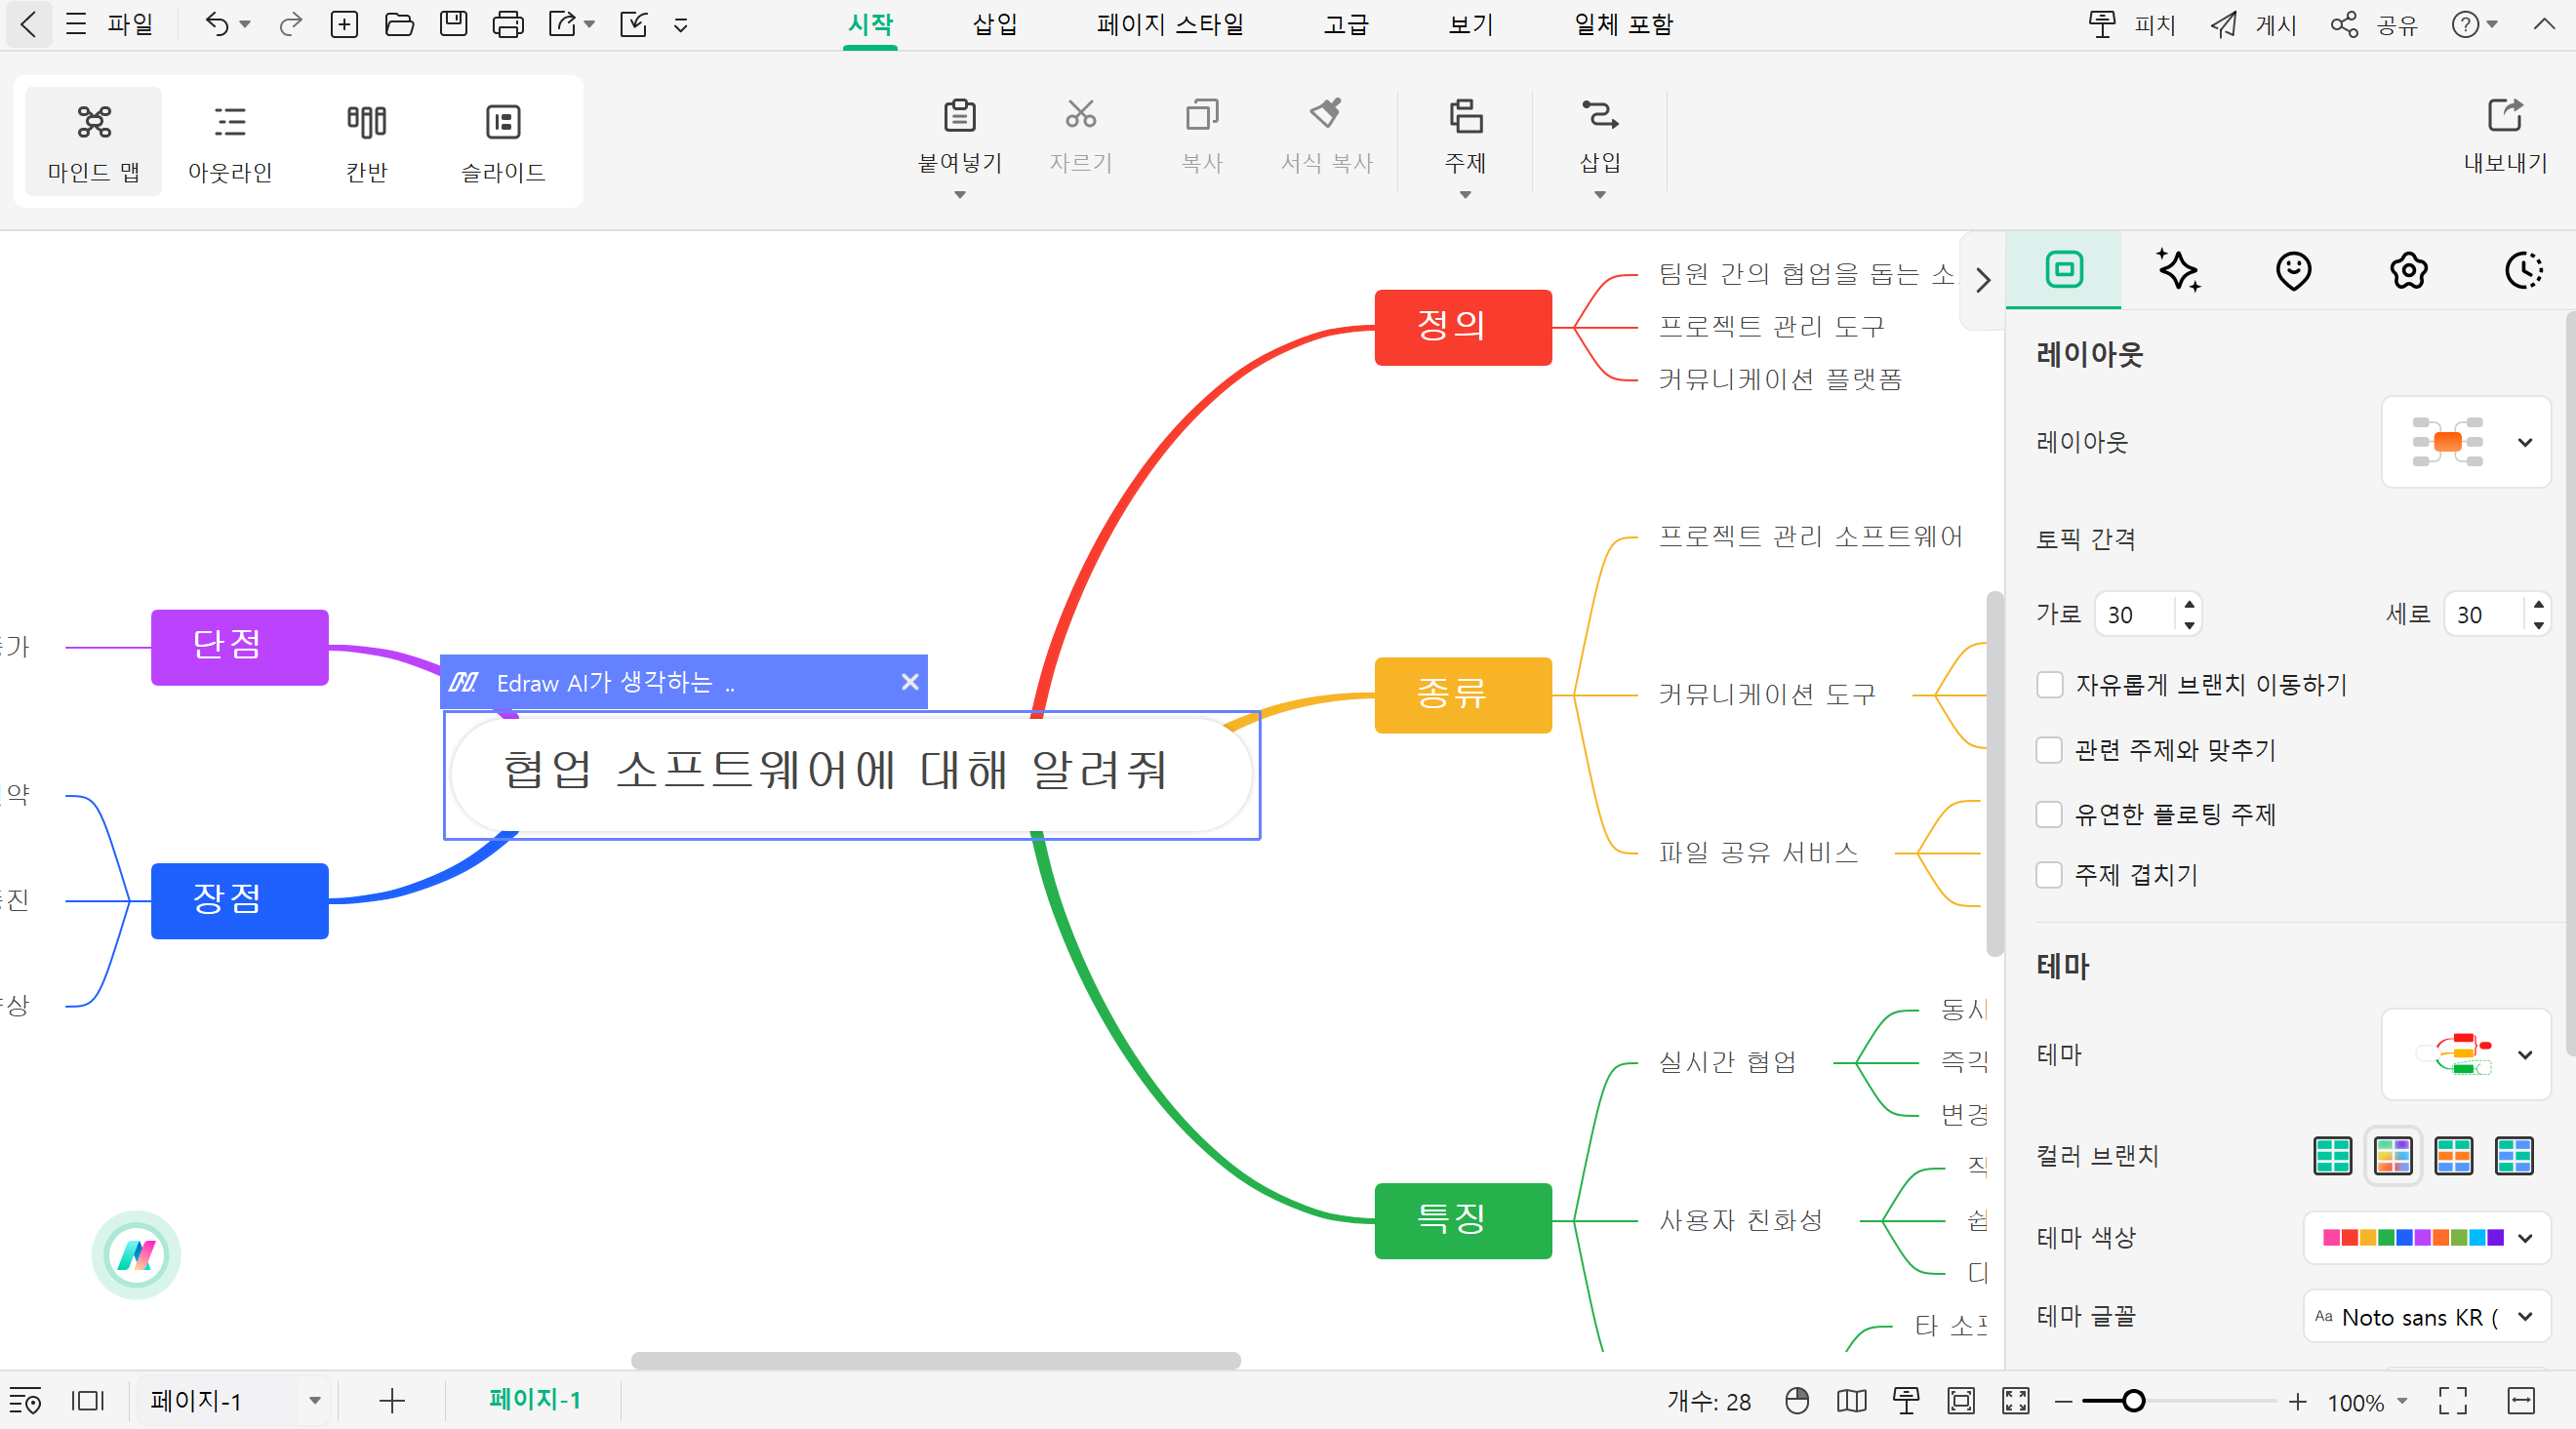This screenshot has width=2576, height=1429.
Task: Switch to 슬라이드 view
Action: click(503, 141)
